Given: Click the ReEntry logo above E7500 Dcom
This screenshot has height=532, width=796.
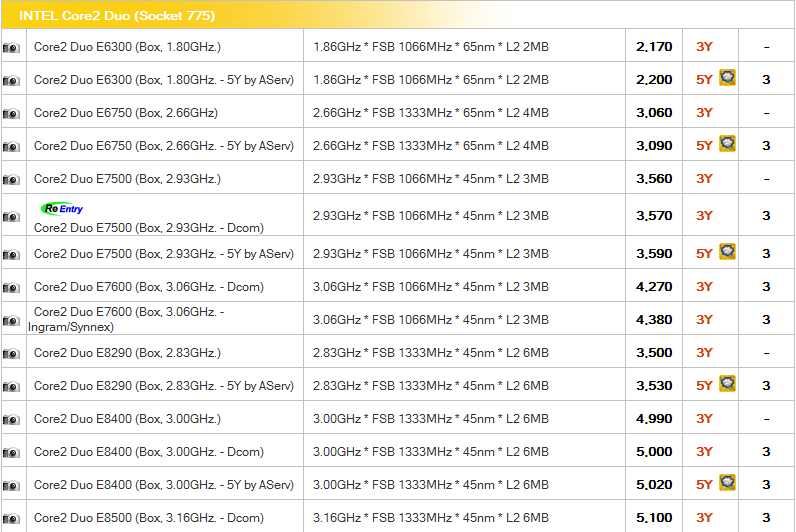Looking at the screenshot, I should [62, 209].
